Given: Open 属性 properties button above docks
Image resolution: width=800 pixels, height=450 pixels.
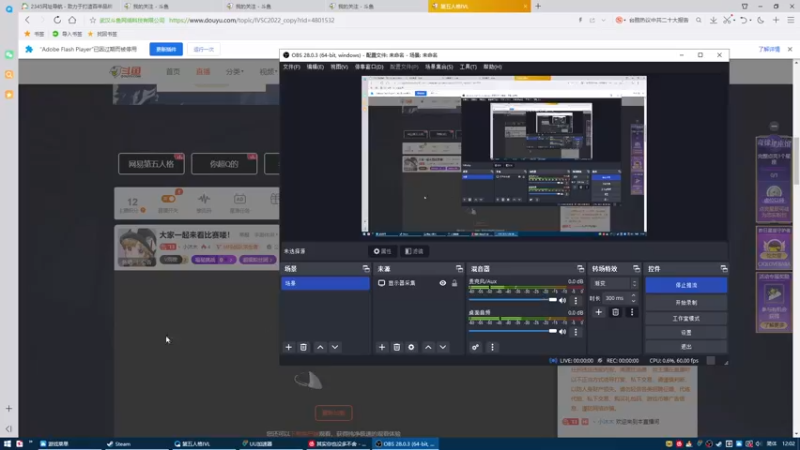Looking at the screenshot, I should pyautogui.click(x=382, y=251).
